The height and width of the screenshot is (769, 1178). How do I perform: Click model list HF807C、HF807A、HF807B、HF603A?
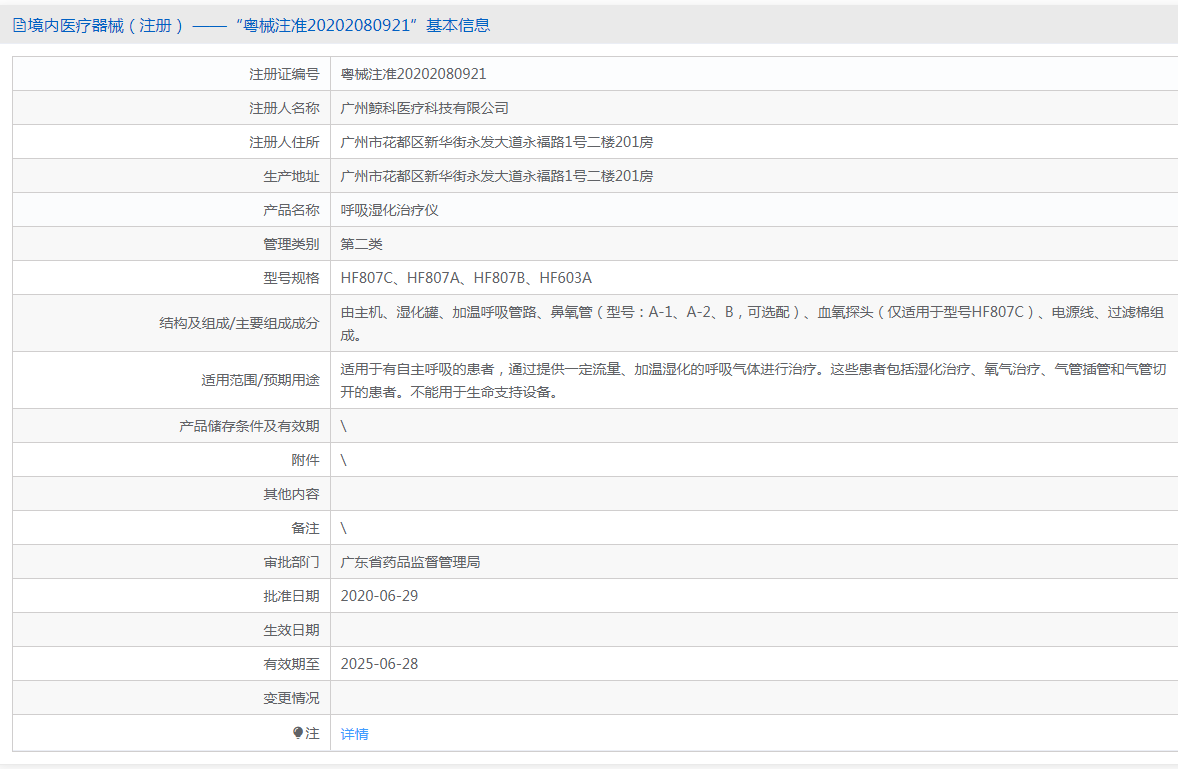coord(466,278)
